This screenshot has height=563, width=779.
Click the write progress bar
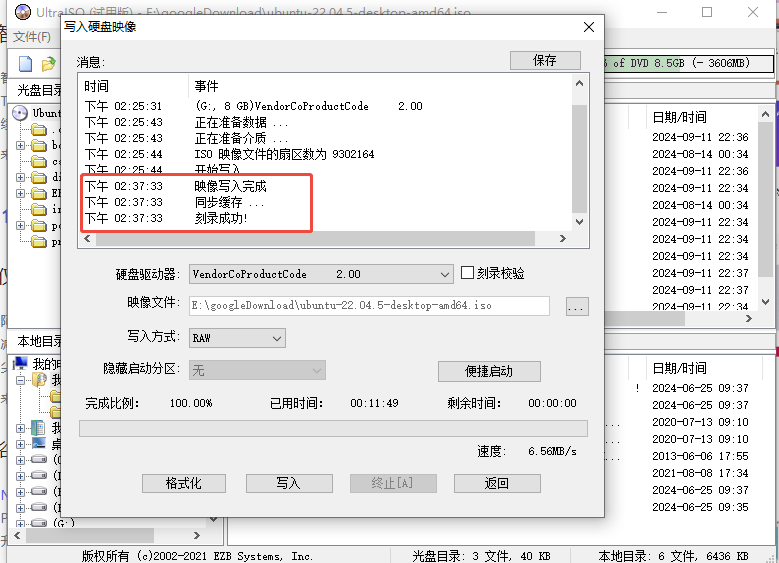click(333, 428)
